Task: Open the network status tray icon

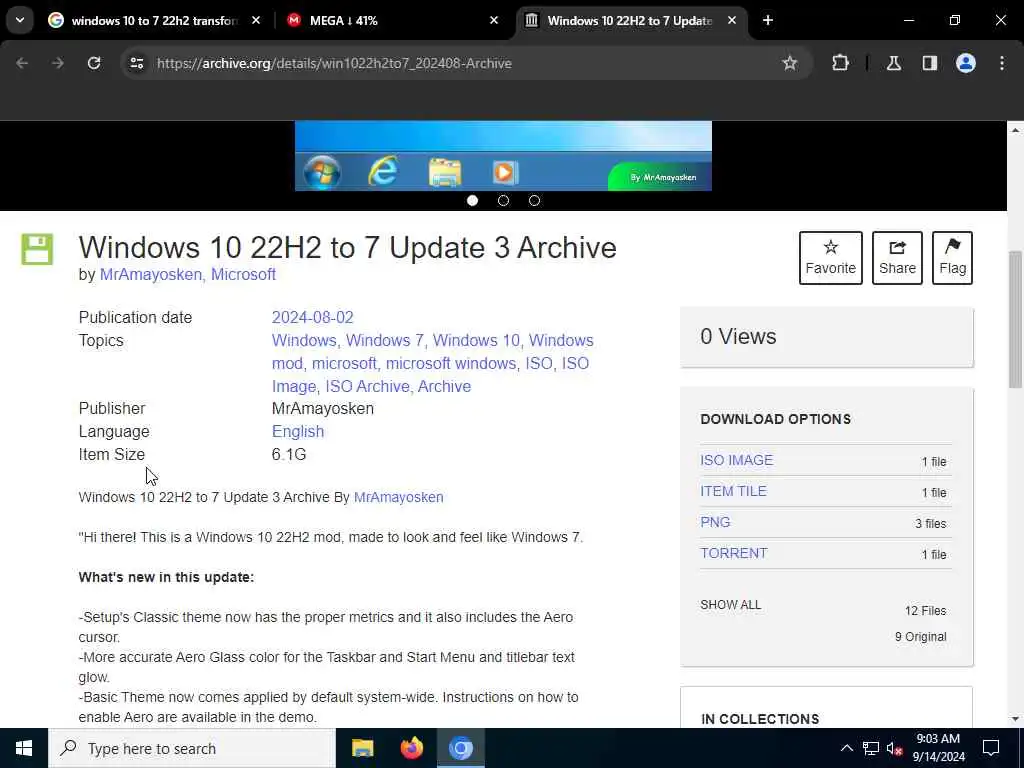Action: [871, 748]
